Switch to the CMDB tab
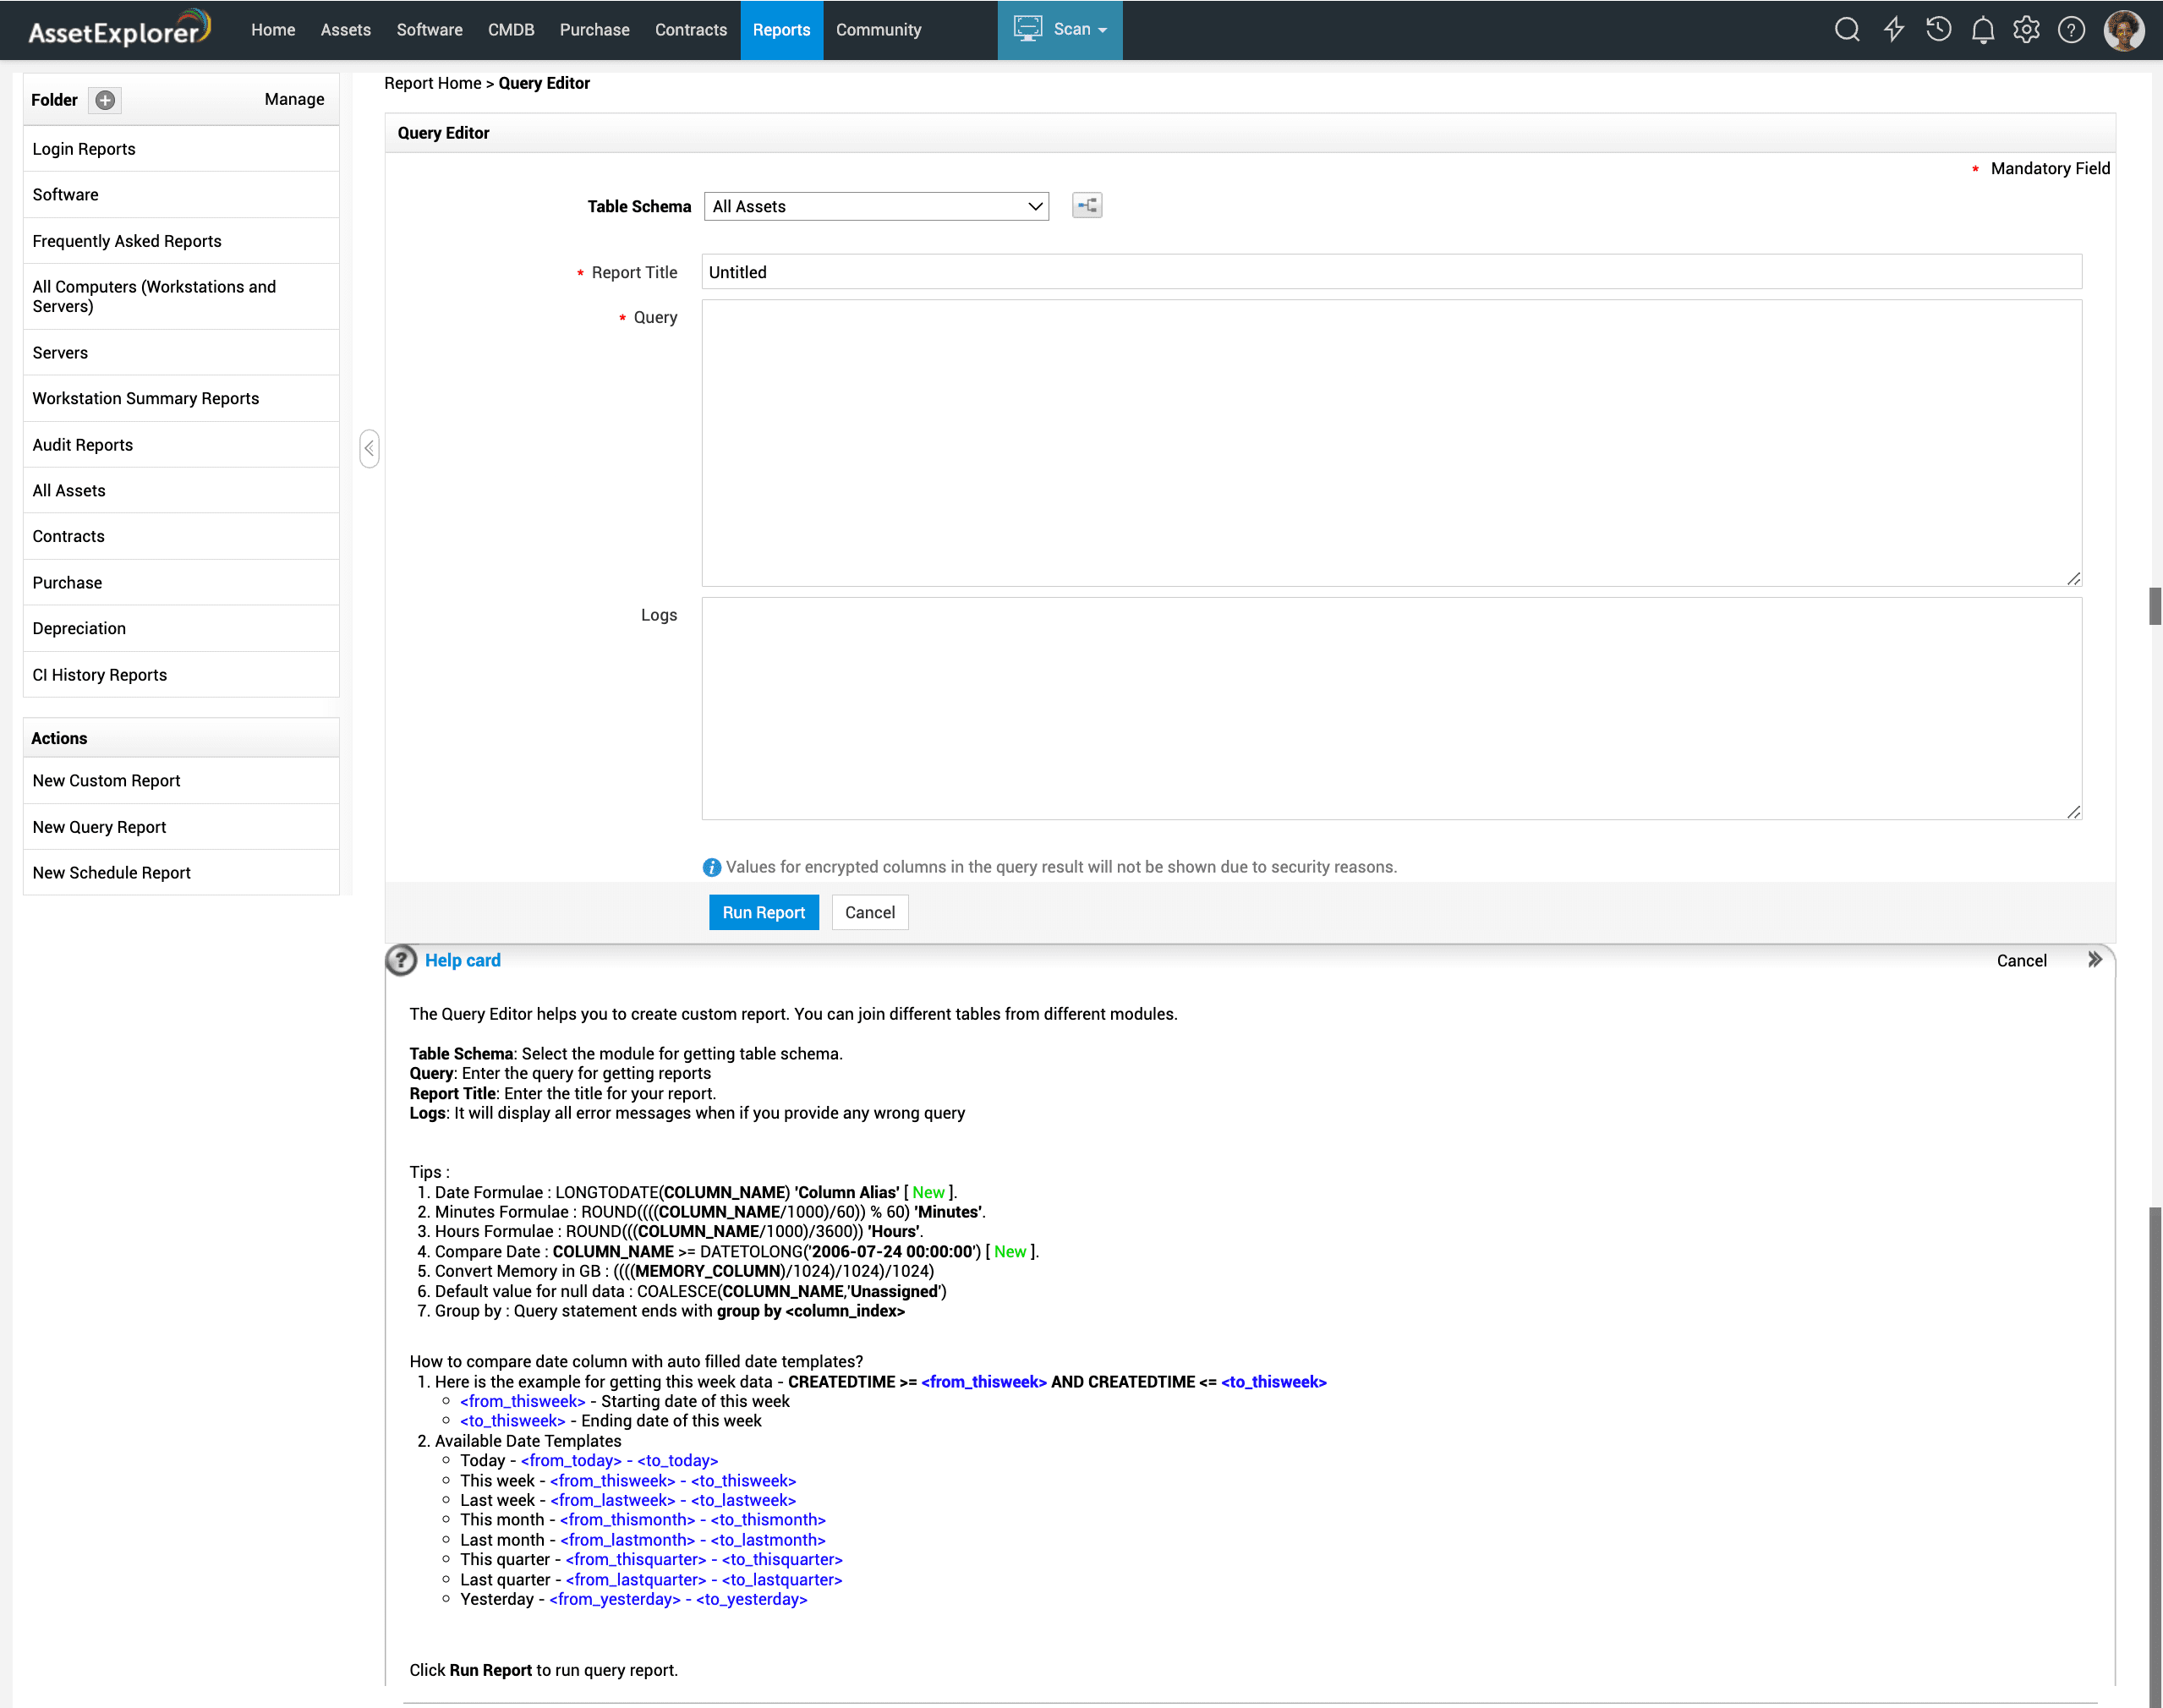The height and width of the screenshot is (1708, 2163). coord(510,30)
